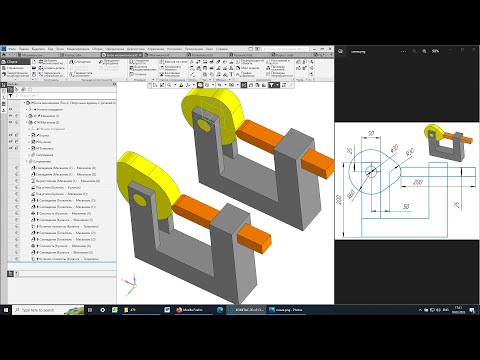Click the zoom in button in Photos window
480x360 pixels.
(x=424, y=51)
